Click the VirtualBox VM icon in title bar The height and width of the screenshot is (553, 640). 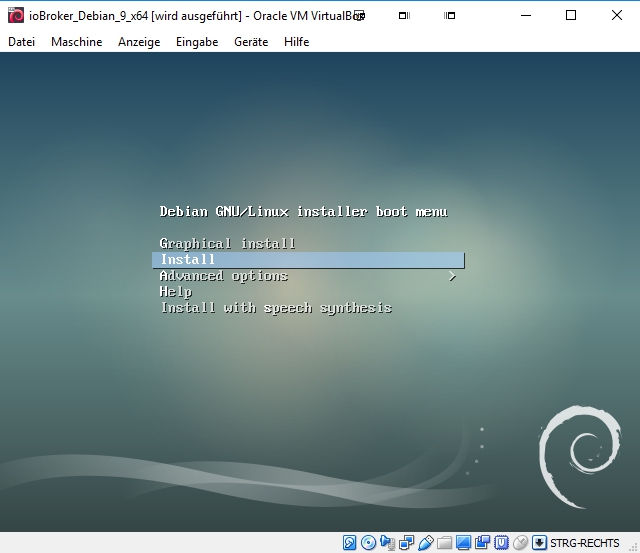16,16
